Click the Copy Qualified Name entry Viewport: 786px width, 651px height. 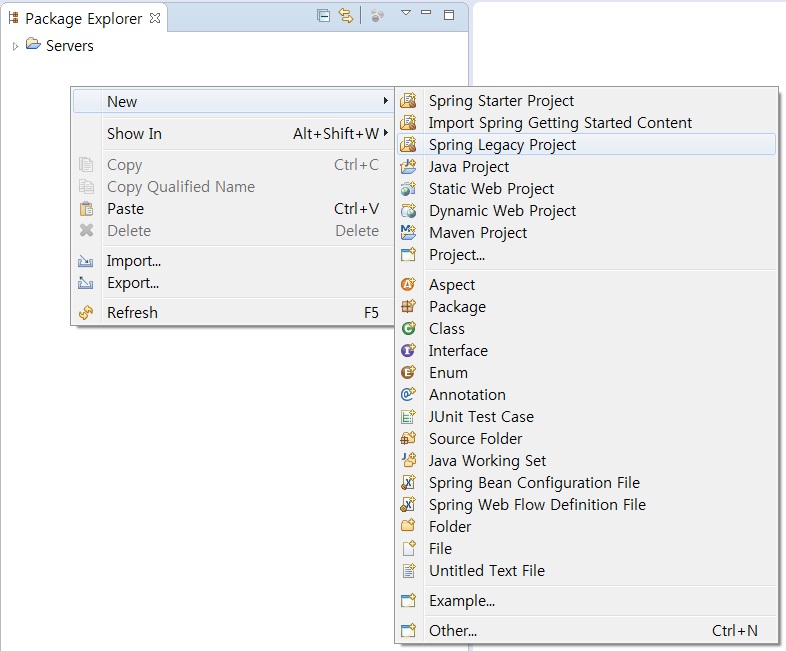pos(233,186)
